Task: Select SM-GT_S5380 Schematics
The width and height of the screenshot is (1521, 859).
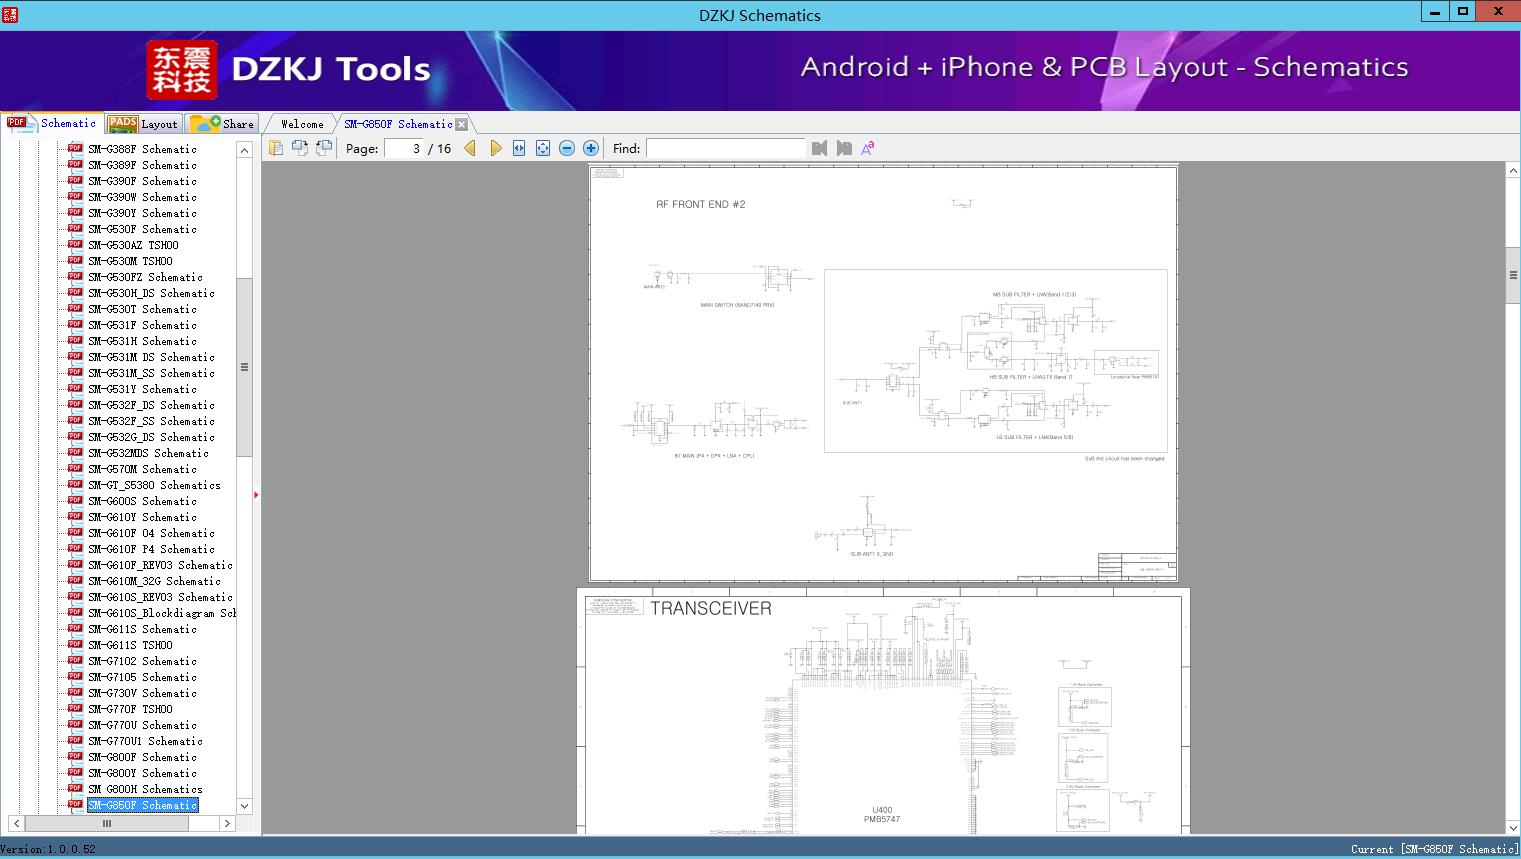Action: coord(154,485)
